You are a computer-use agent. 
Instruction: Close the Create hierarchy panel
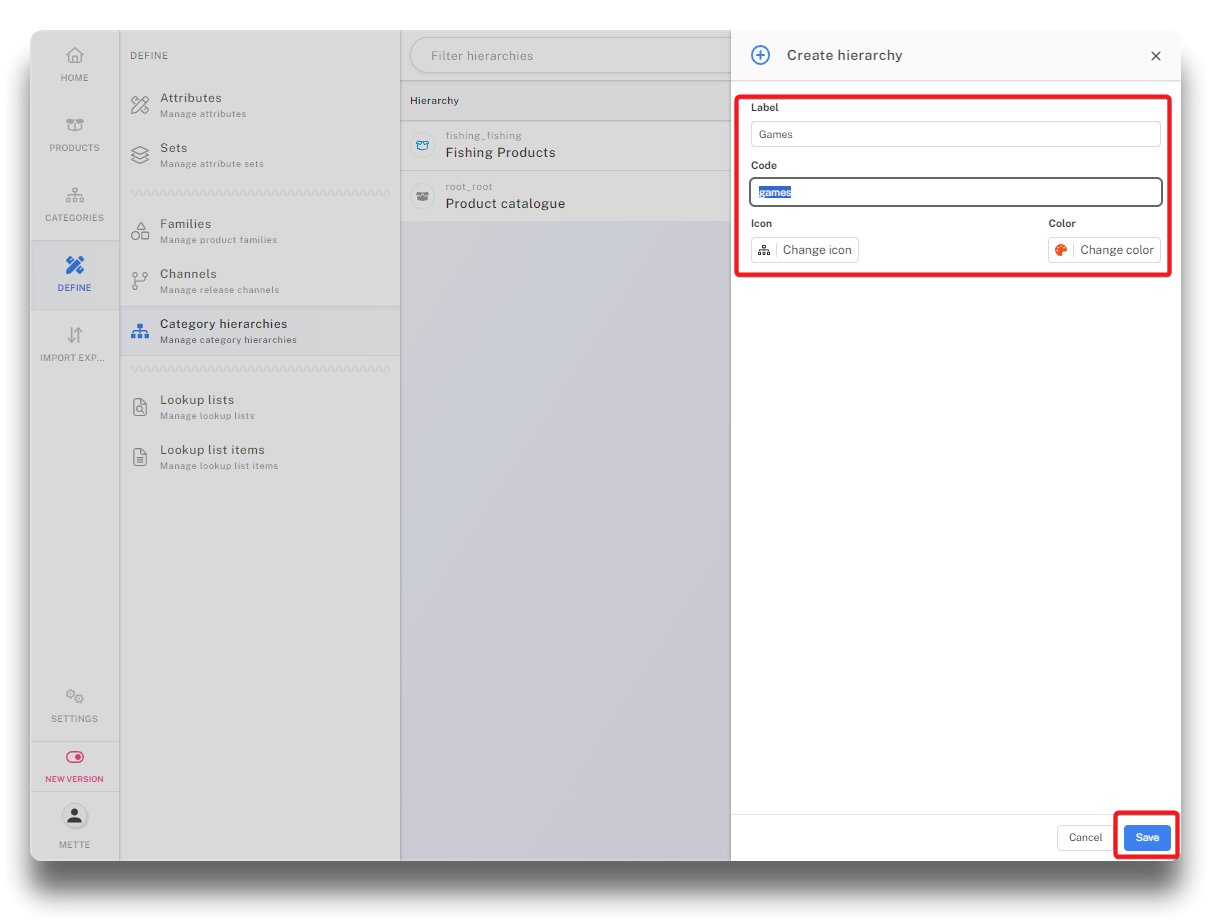1156,56
